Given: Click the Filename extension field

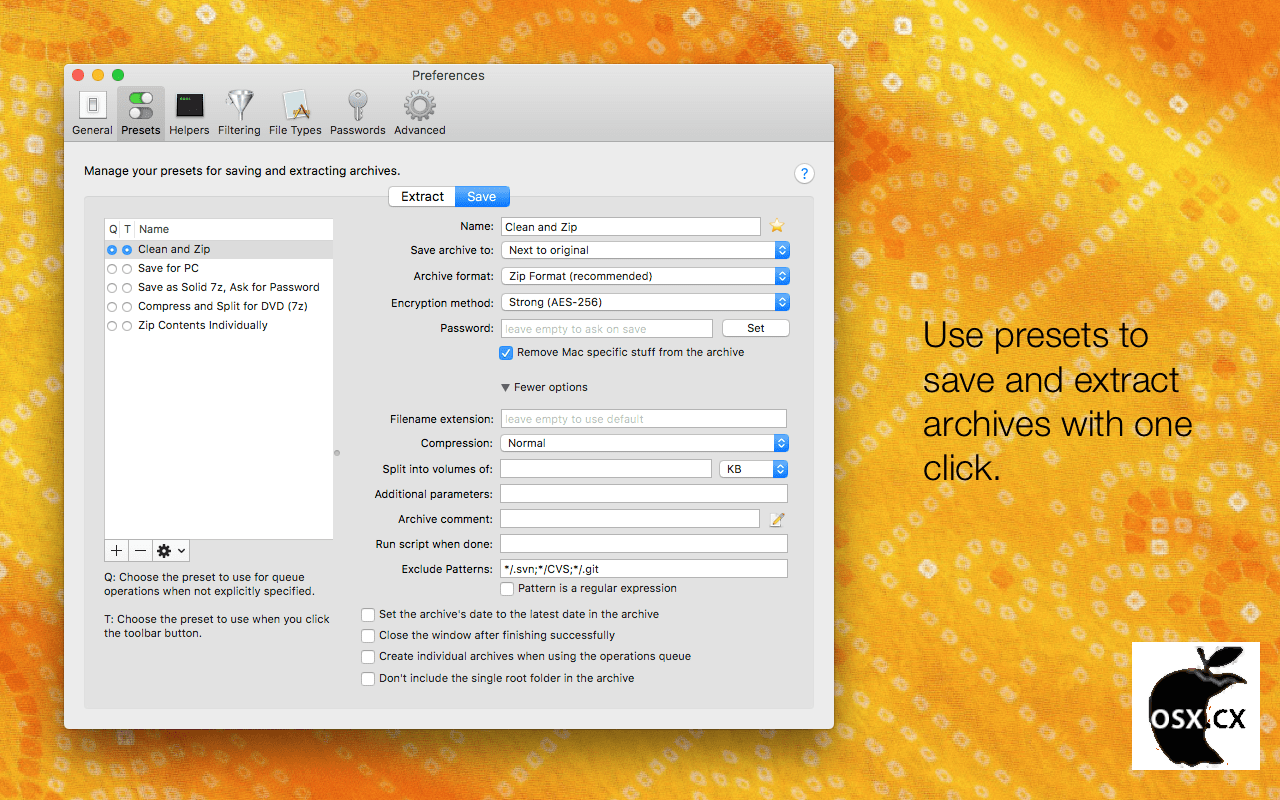Looking at the screenshot, I should point(644,419).
